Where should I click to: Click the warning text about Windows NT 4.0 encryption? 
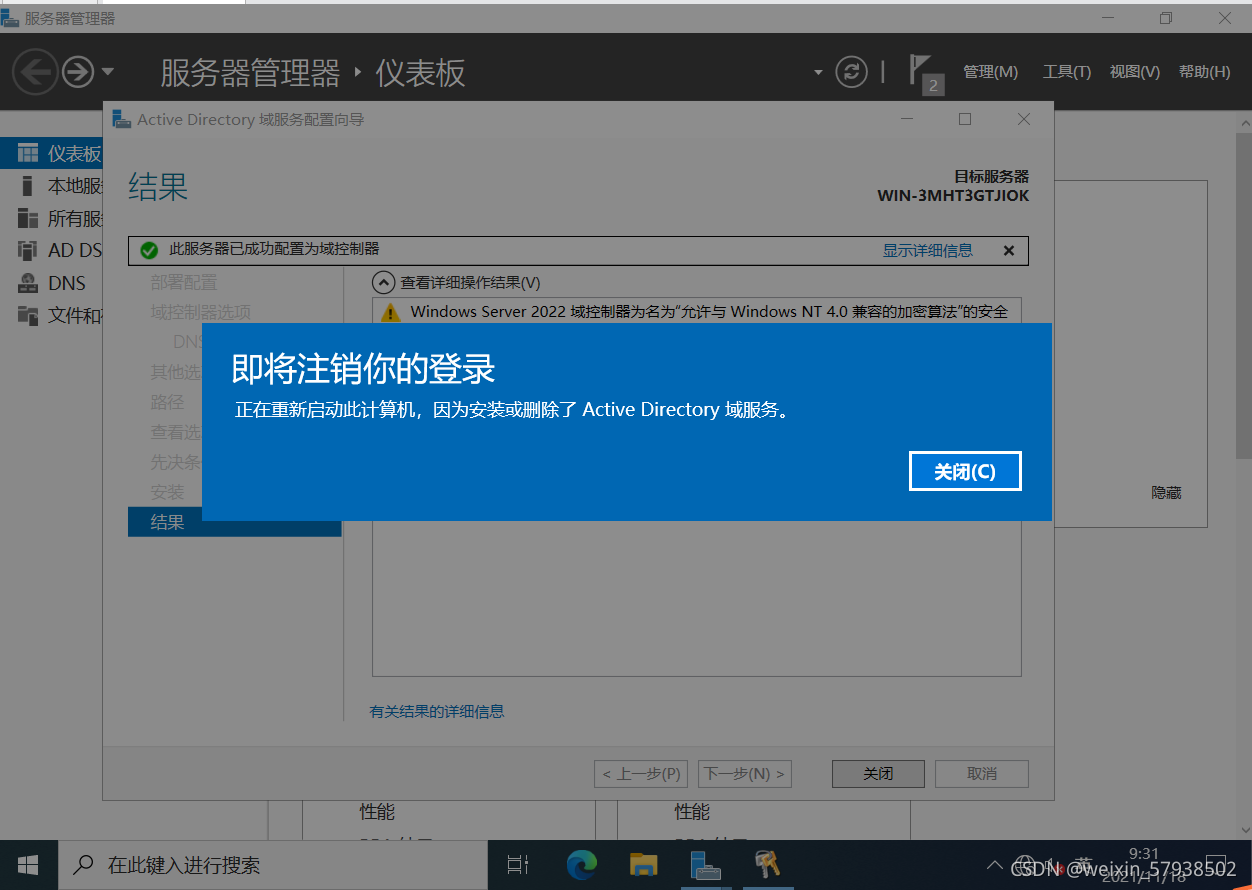(x=709, y=312)
